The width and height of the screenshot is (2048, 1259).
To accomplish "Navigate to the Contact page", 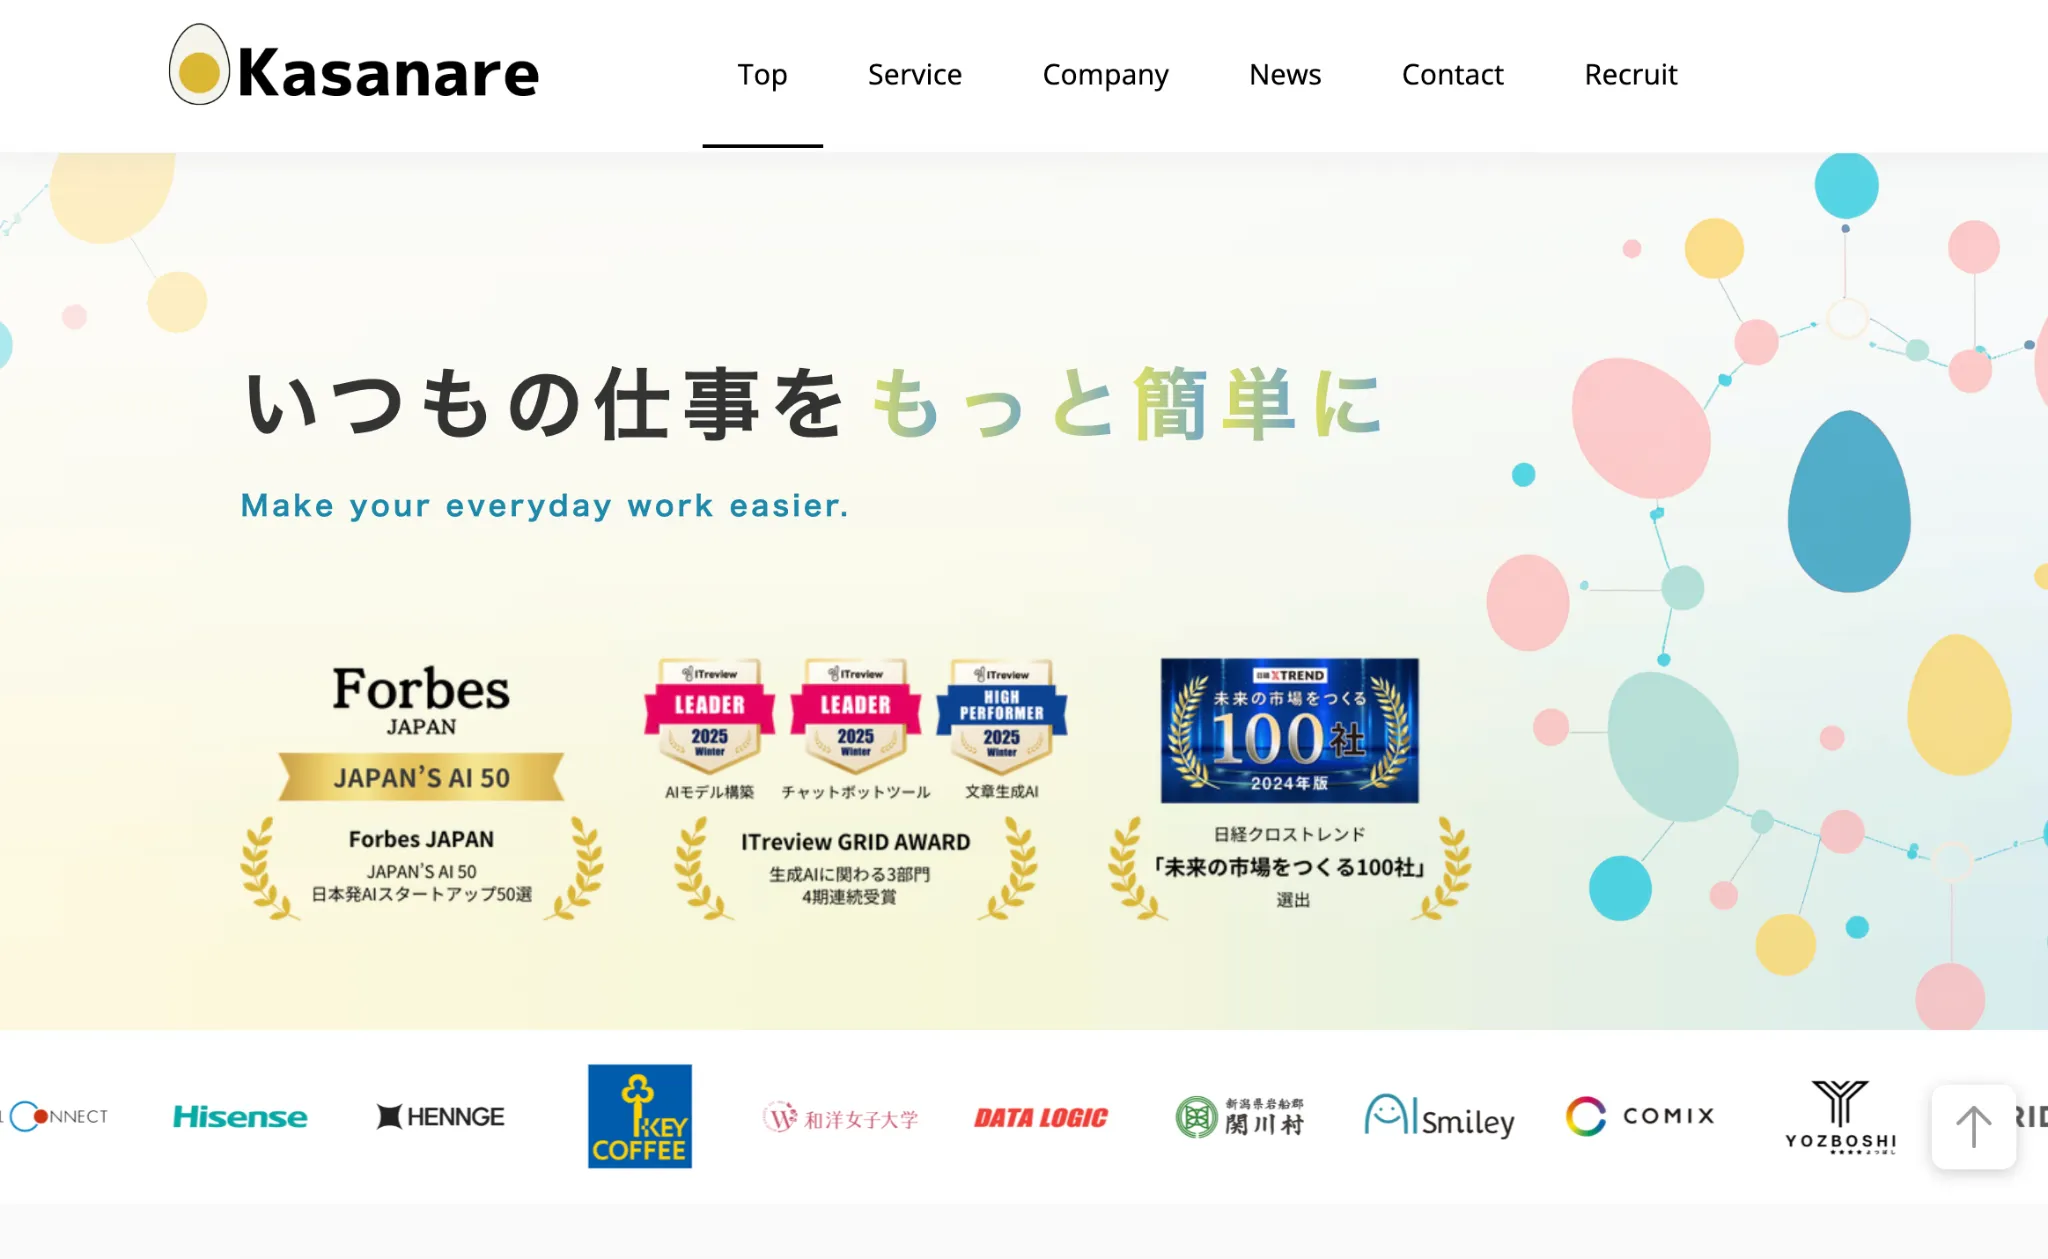I will point(1452,74).
